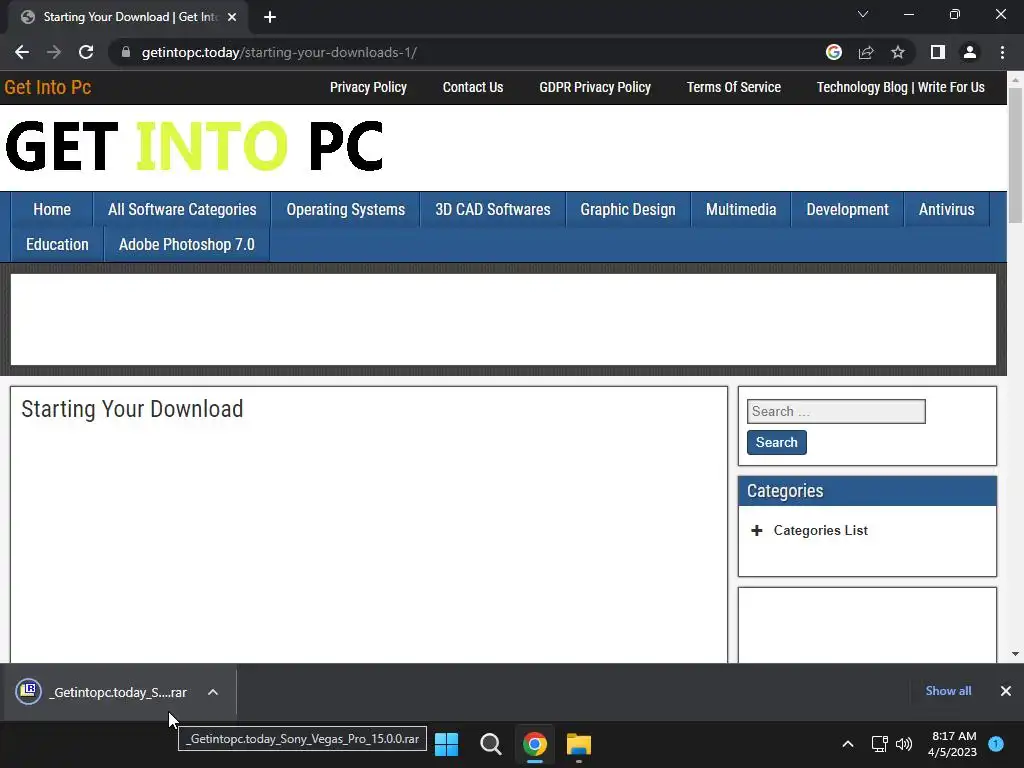The width and height of the screenshot is (1024, 768).
Task: Open the tab search dropdown
Action: point(863,14)
